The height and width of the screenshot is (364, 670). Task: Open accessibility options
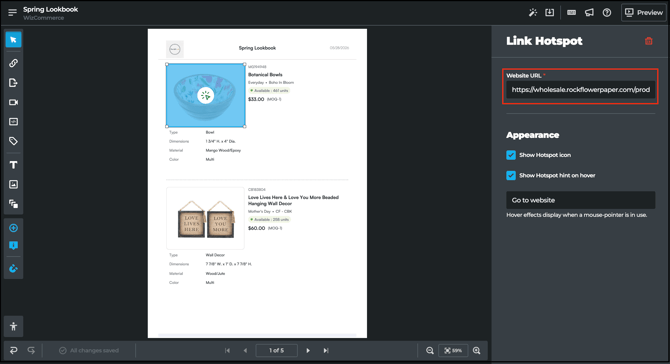pyautogui.click(x=13, y=326)
